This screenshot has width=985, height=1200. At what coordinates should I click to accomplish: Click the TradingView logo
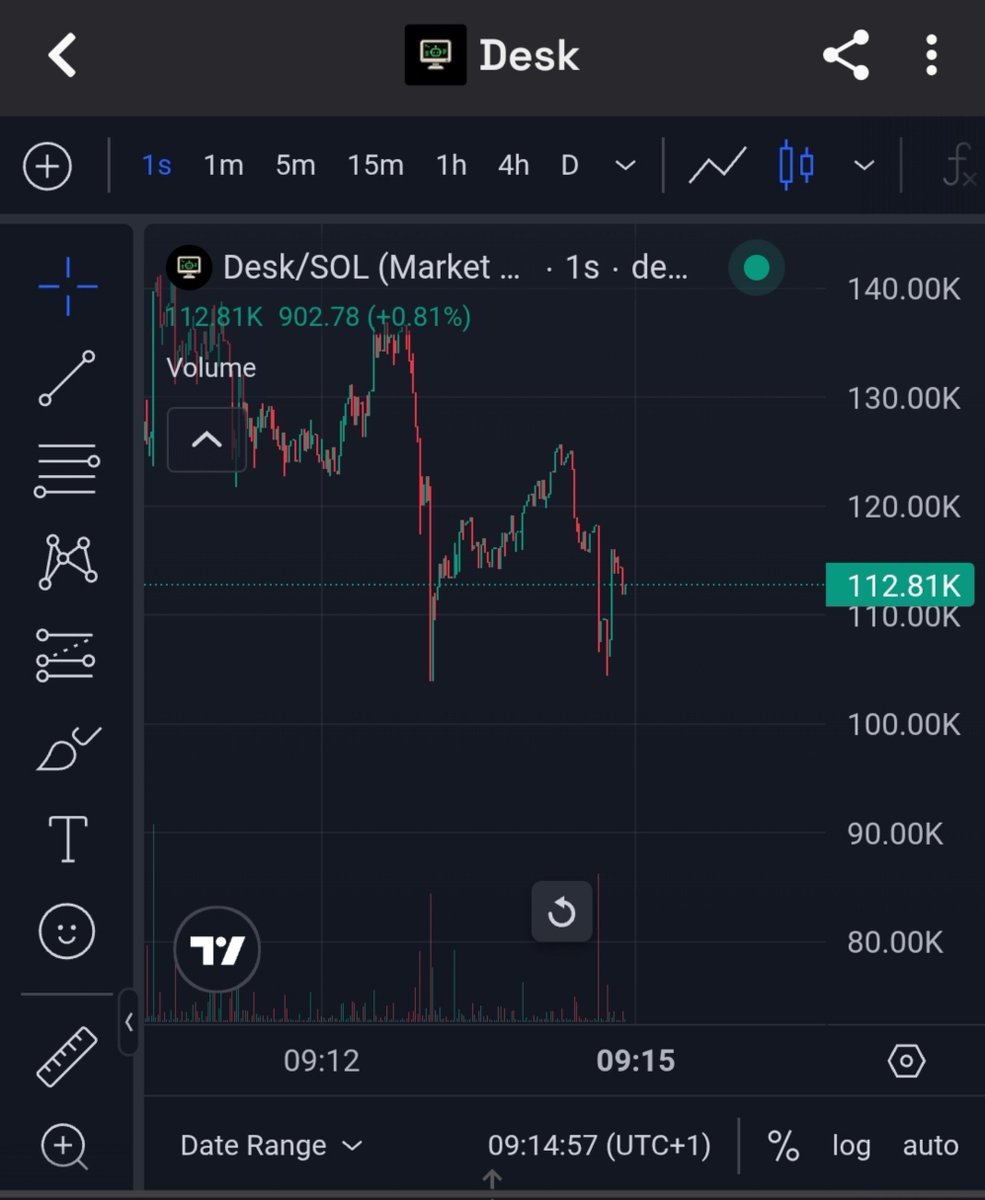click(x=217, y=950)
